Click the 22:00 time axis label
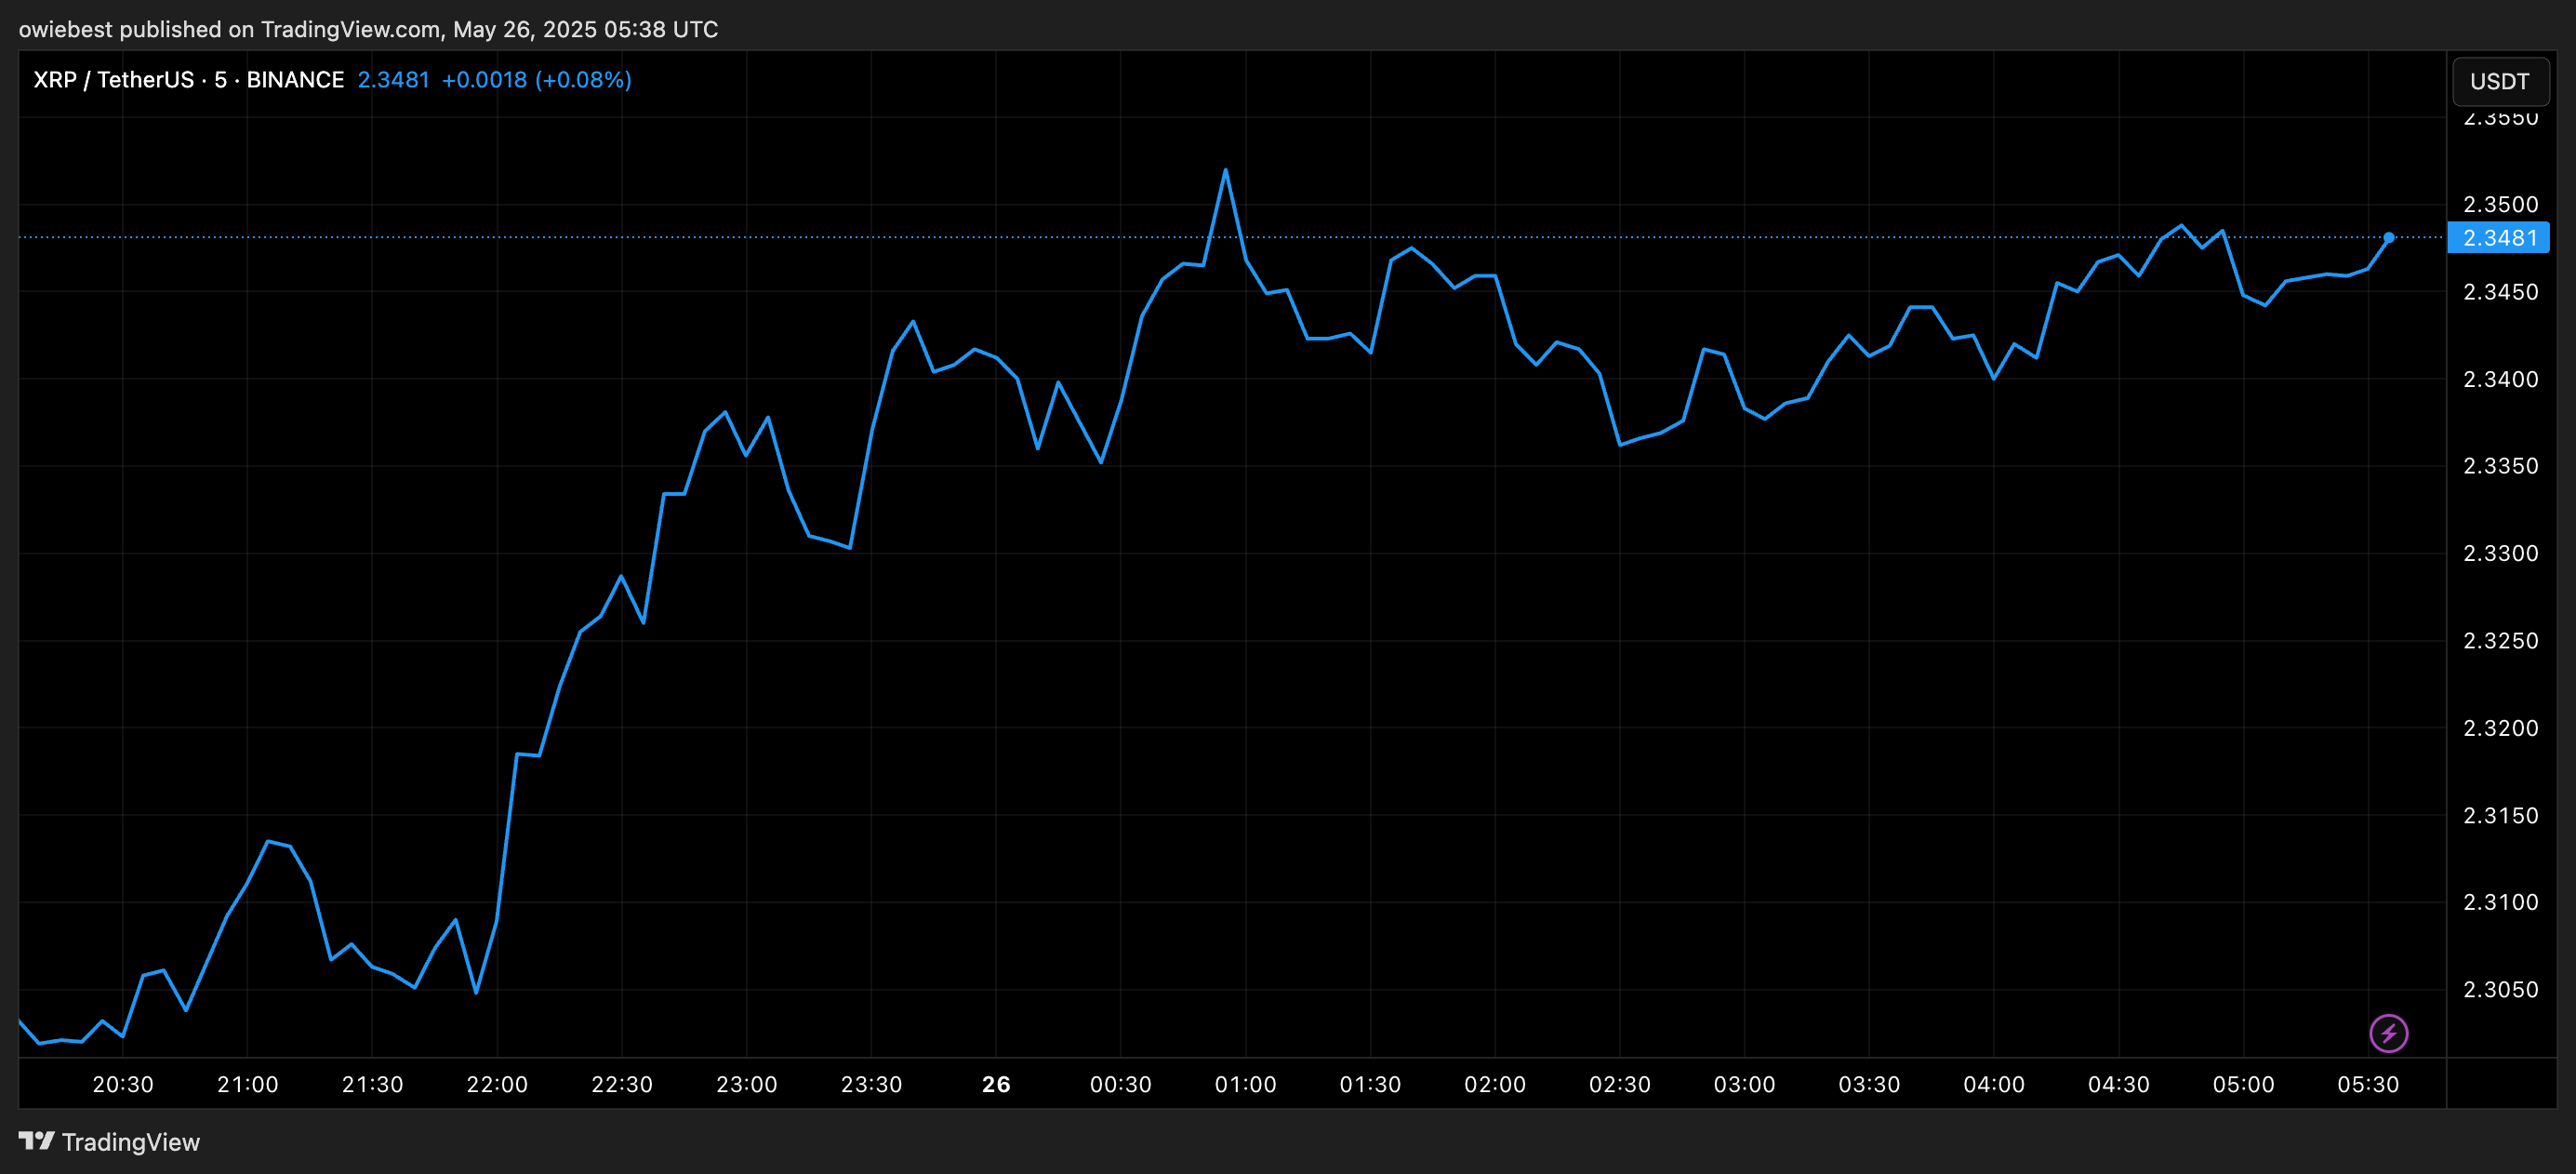Image resolution: width=2576 pixels, height=1174 pixels. [x=497, y=1085]
